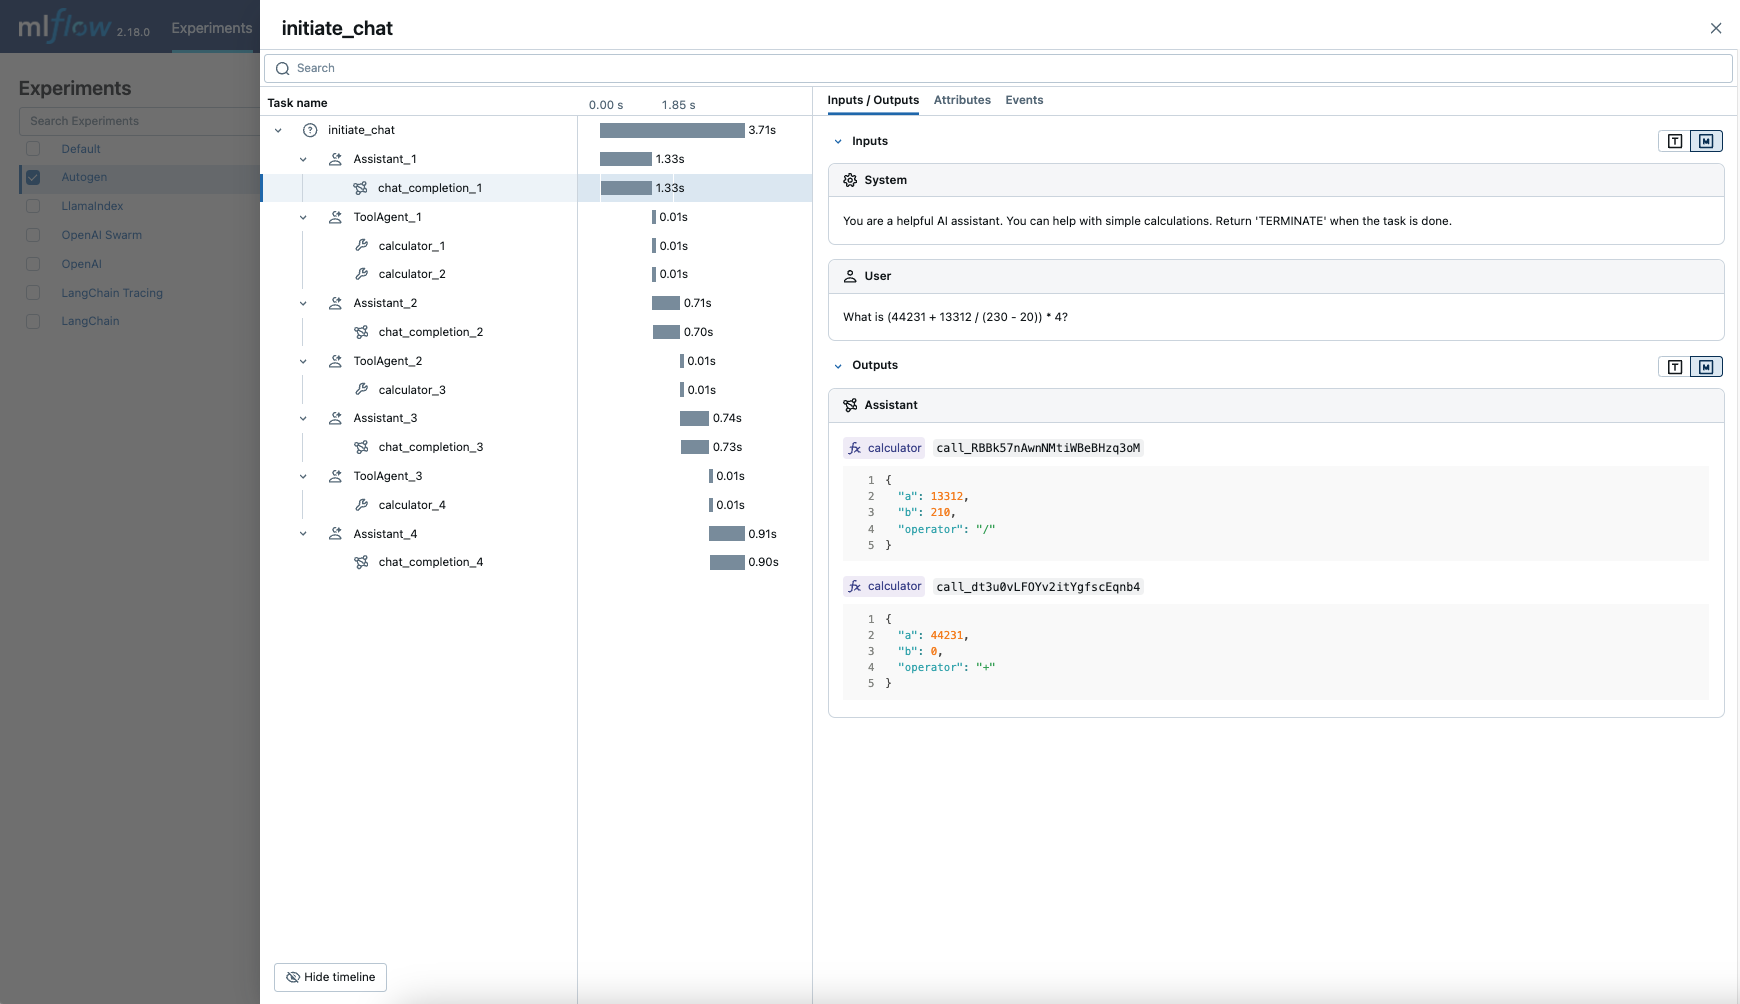Click the Hide timeline button
This screenshot has height=1004, width=1740.
330,977
